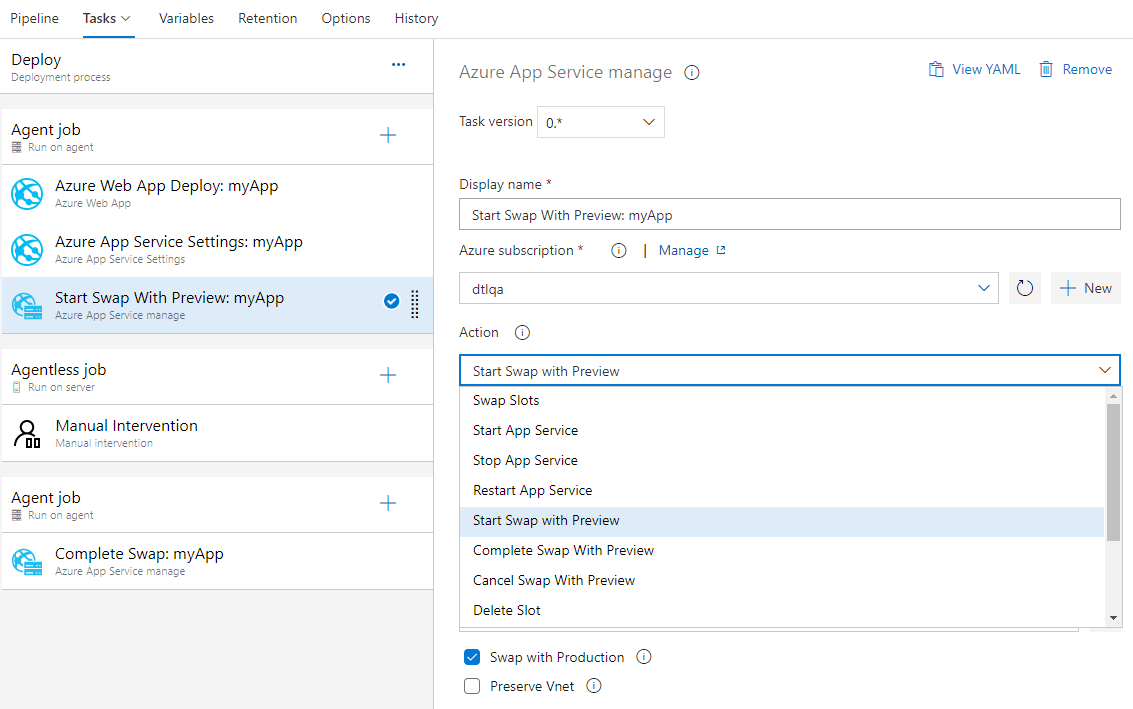Screen dimensions: 1133x709
Task: Click the plus icon on Agent job
Action: pyautogui.click(x=388, y=135)
